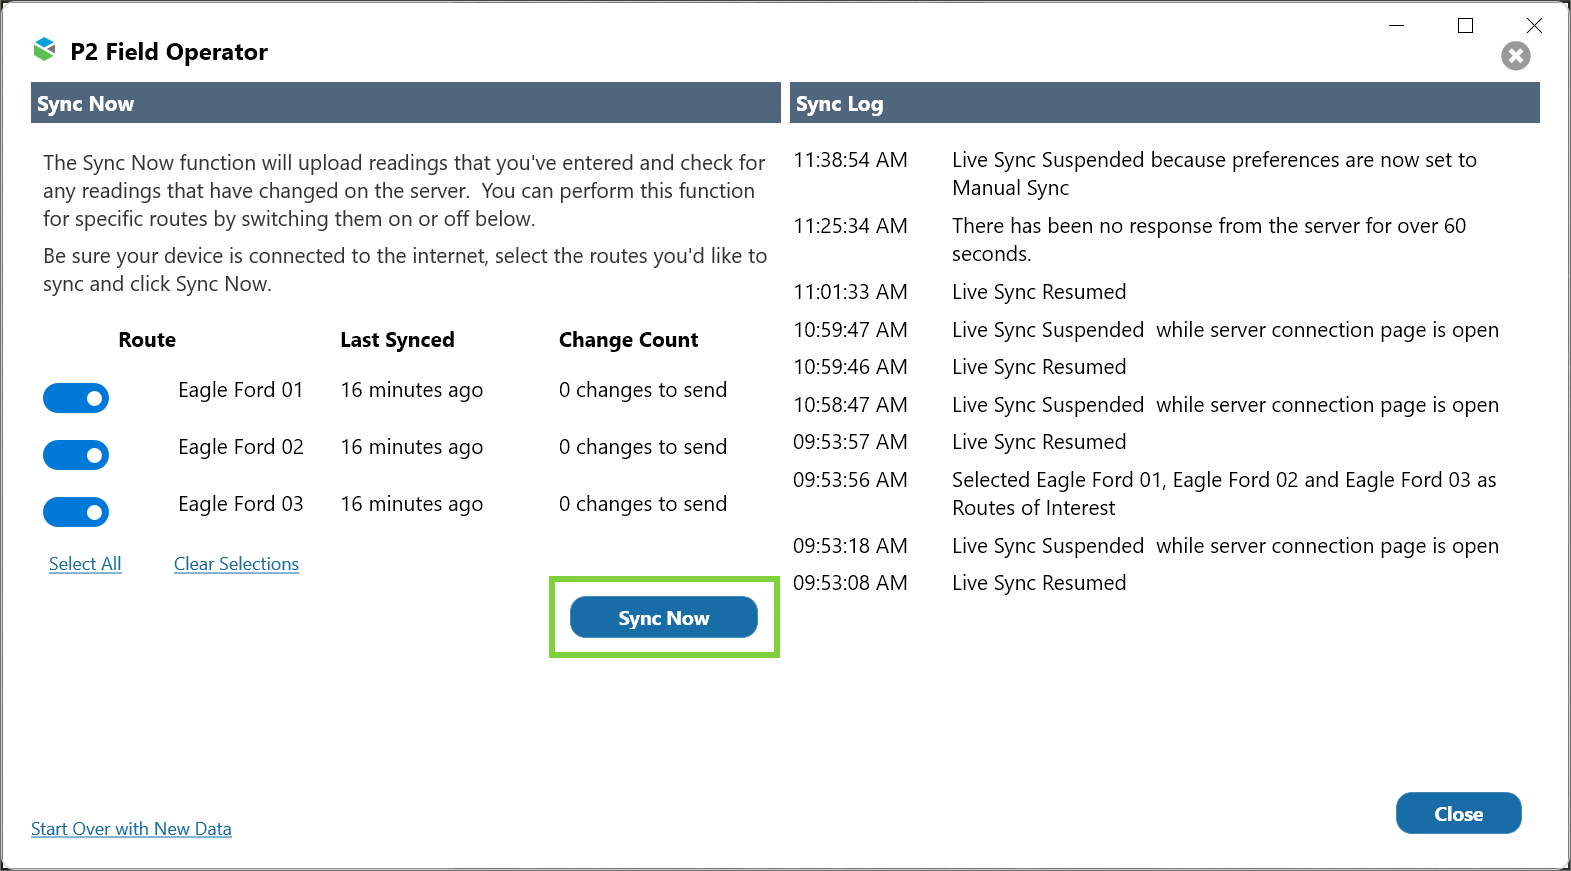This screenshot has height=871, width=1571.
Task: Click the Route column header
Action: click(147, 340)
